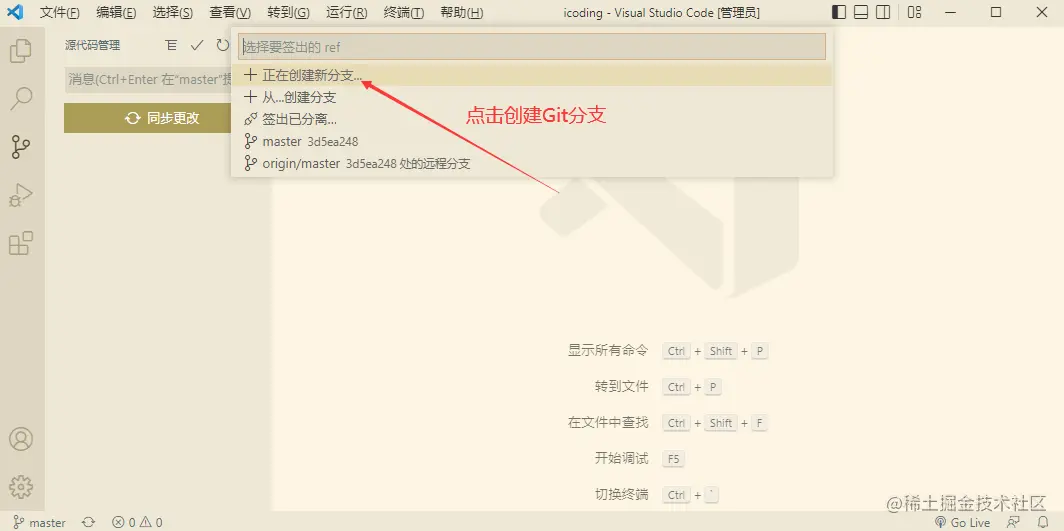The image size is (1064, 531).
Task: Focus the commit message input field
Action: (148, 79)
